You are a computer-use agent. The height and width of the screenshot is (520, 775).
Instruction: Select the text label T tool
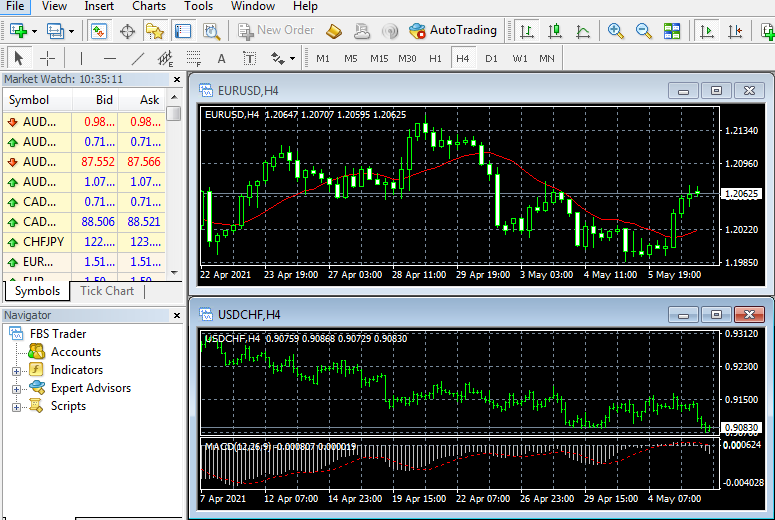tap(250, 58)
